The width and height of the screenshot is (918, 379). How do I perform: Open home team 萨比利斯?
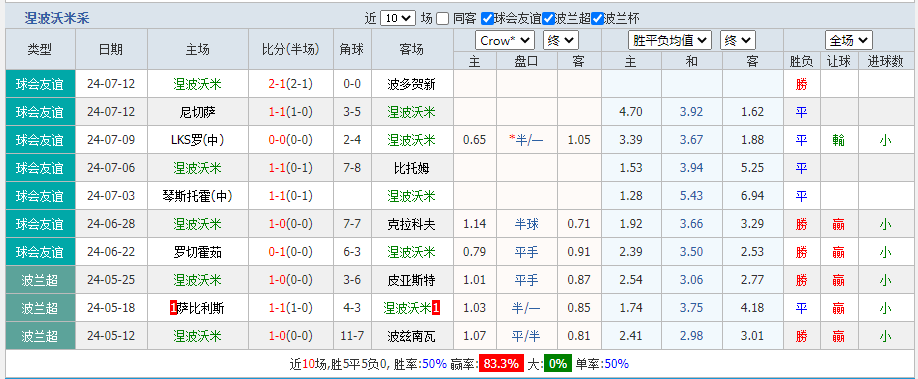coord(200,309)
